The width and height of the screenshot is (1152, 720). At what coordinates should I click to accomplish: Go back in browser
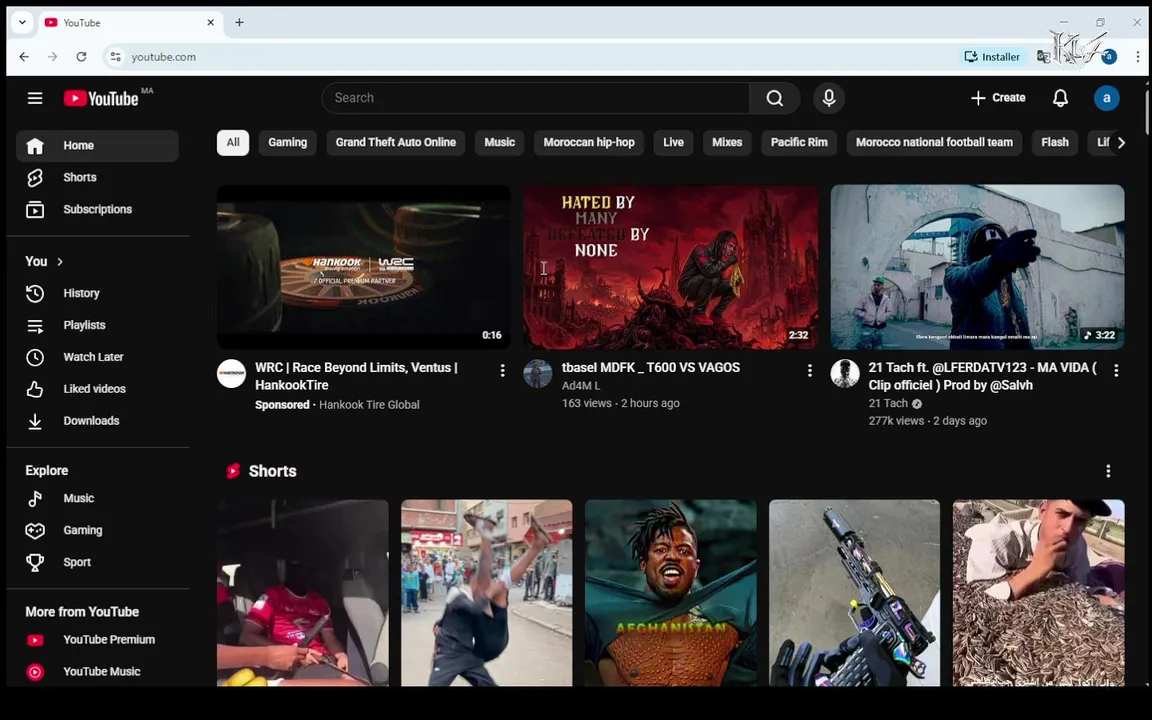pos(24,57)
